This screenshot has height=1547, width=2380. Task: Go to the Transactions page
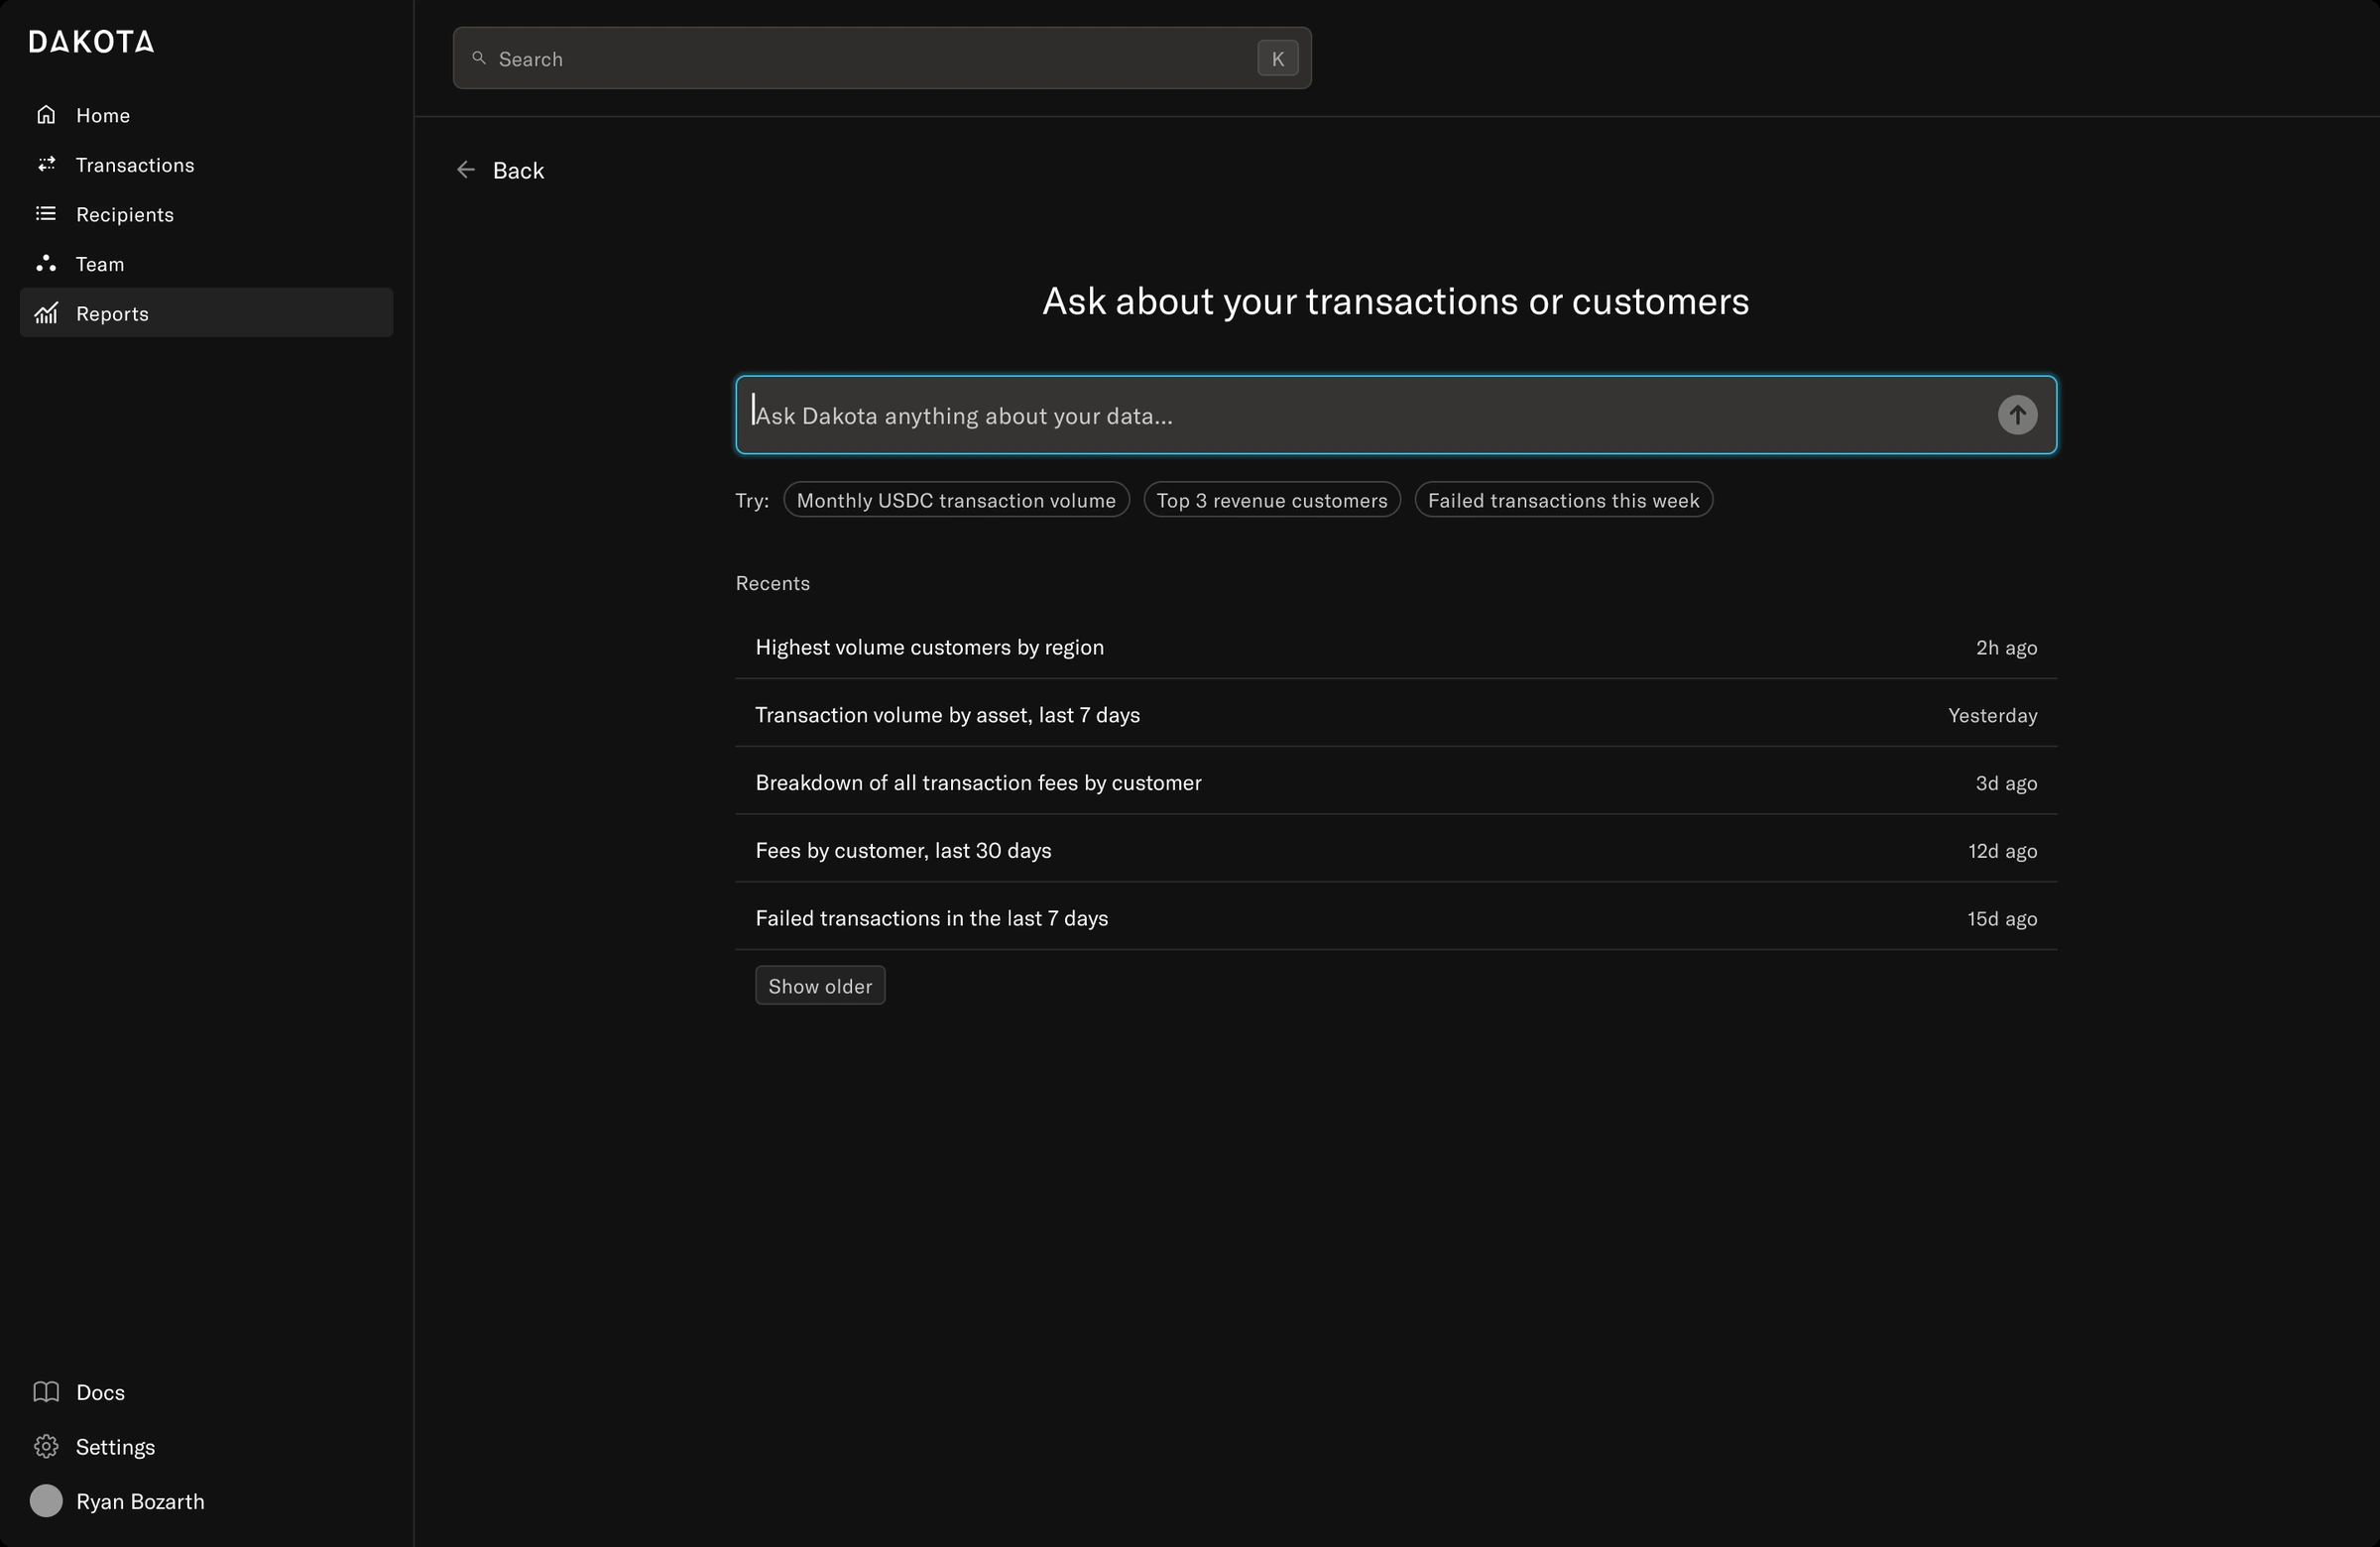coord(206,164)
